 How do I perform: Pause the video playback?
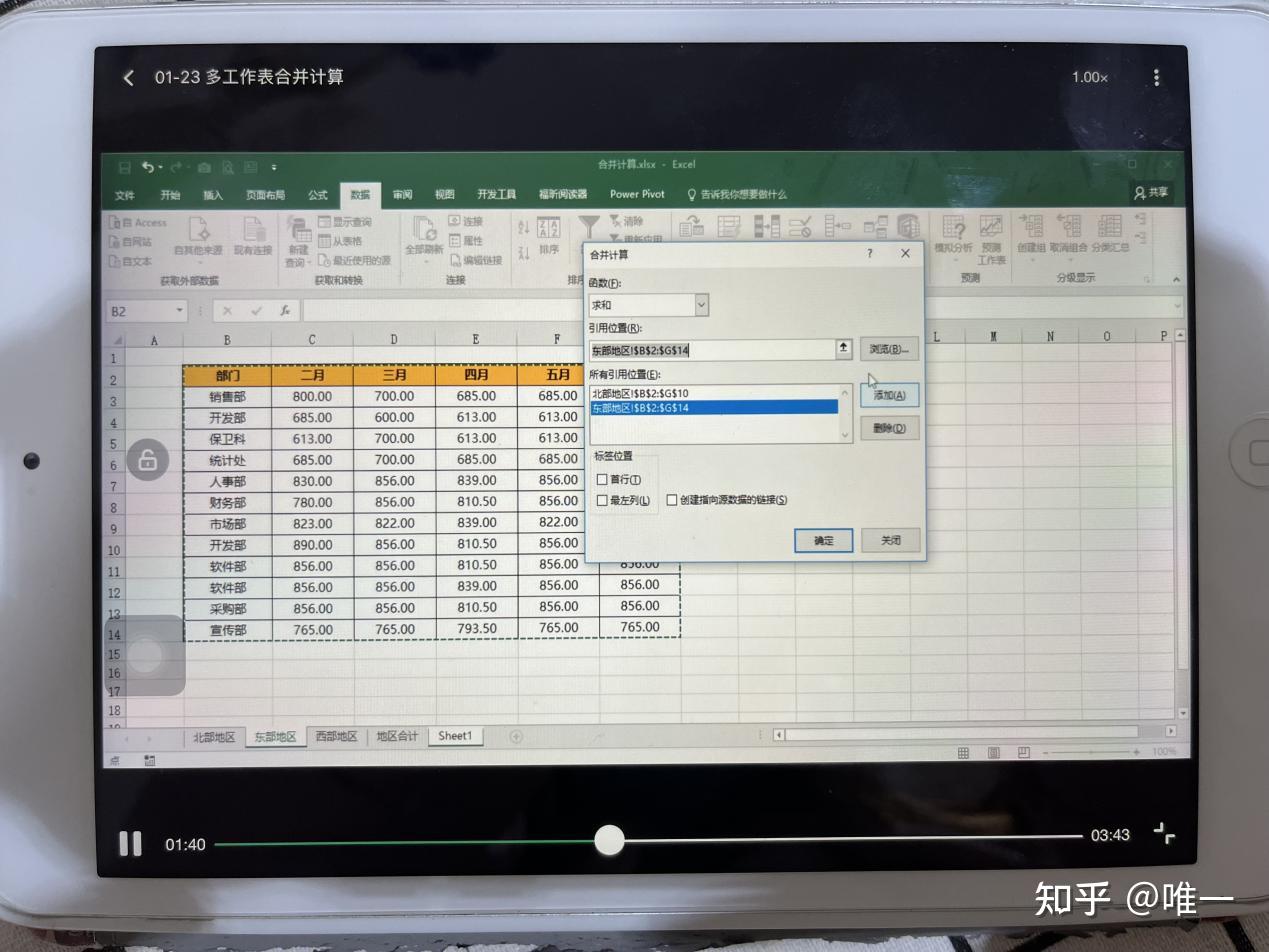coord(130,843)
